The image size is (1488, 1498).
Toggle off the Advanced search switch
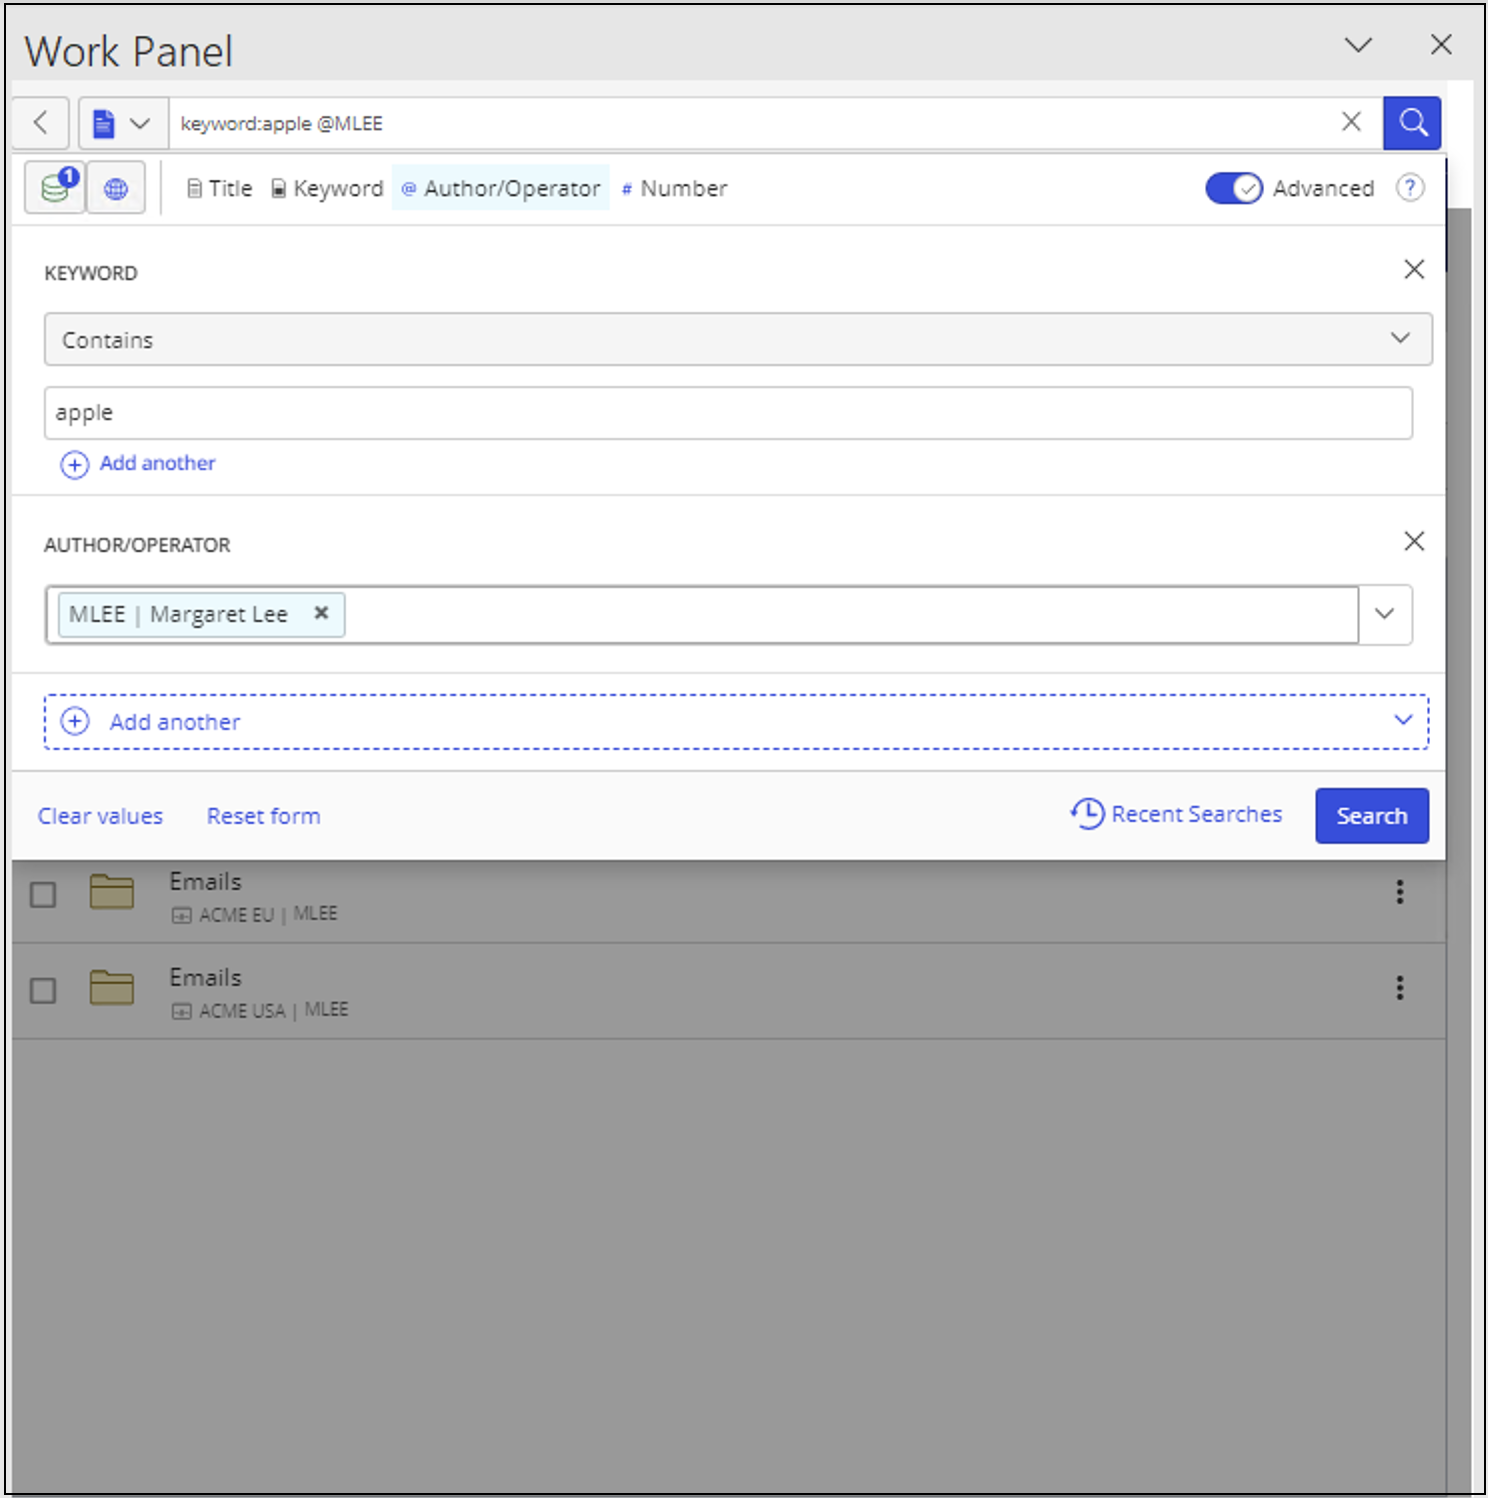(1233, 188)
